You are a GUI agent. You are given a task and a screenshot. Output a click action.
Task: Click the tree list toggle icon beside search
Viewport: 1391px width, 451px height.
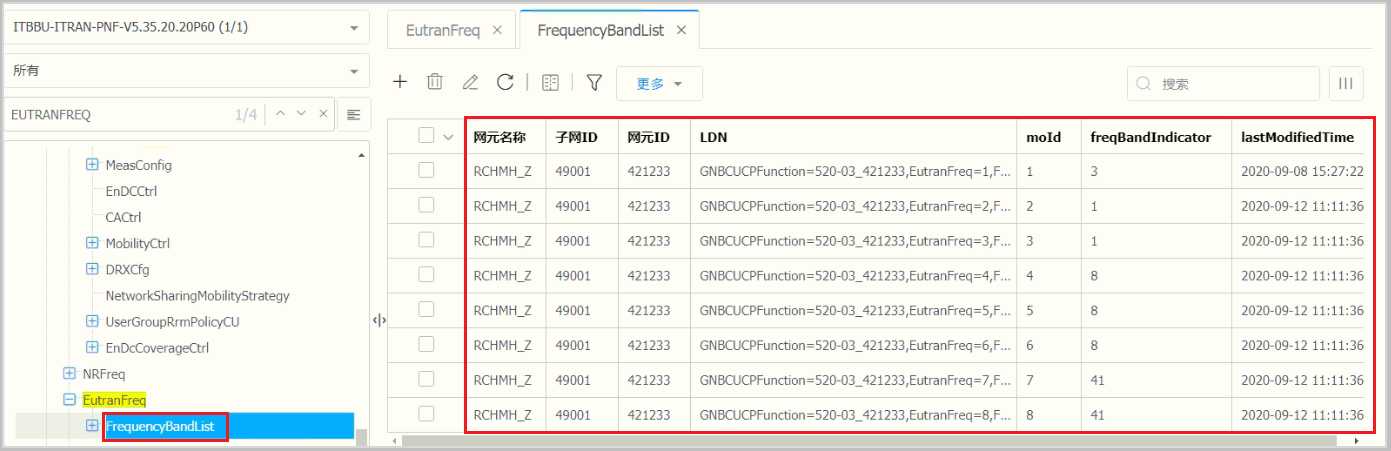click(353, 115)
